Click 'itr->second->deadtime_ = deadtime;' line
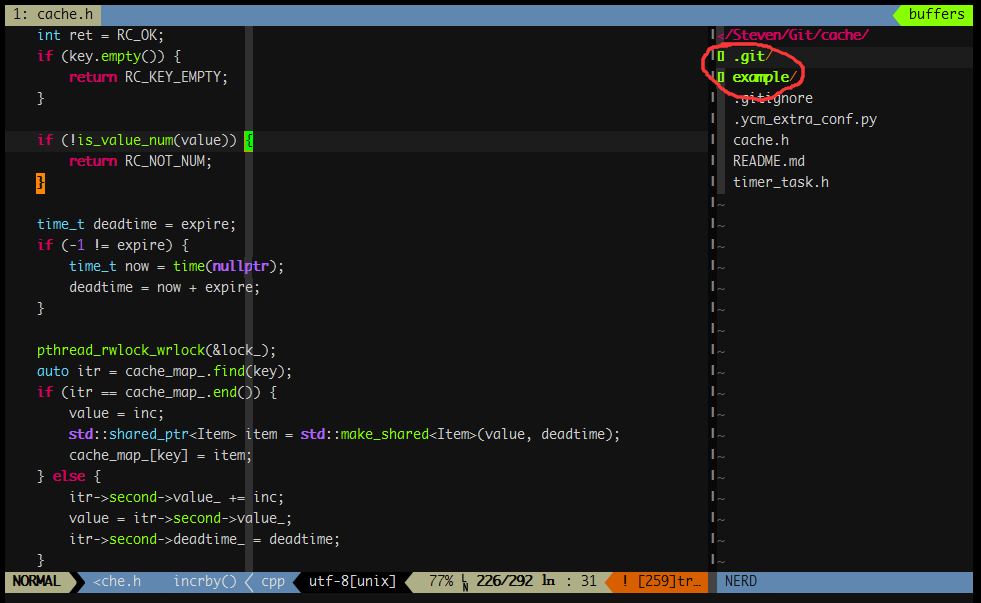 pyautogui.click(x=204, y=539)
